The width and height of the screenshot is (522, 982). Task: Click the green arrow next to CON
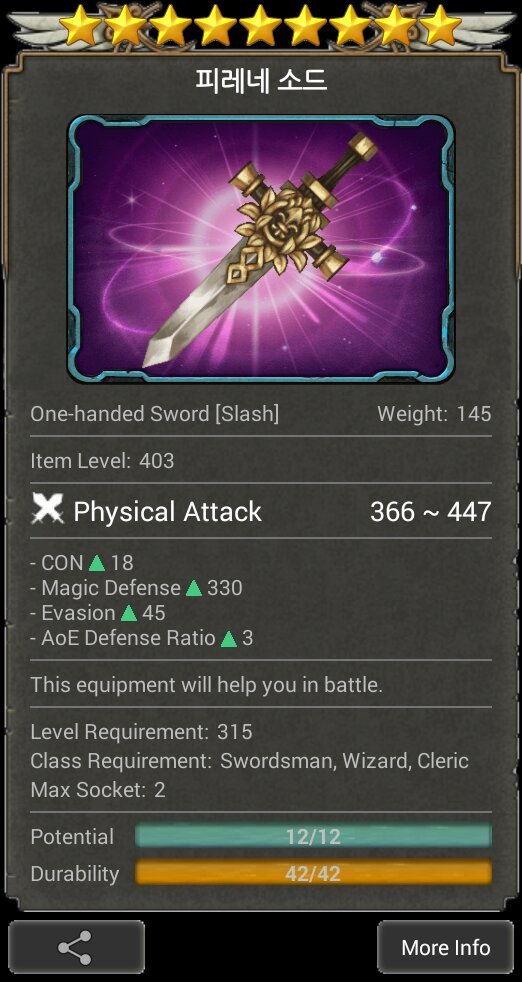(x=97, y=563)
